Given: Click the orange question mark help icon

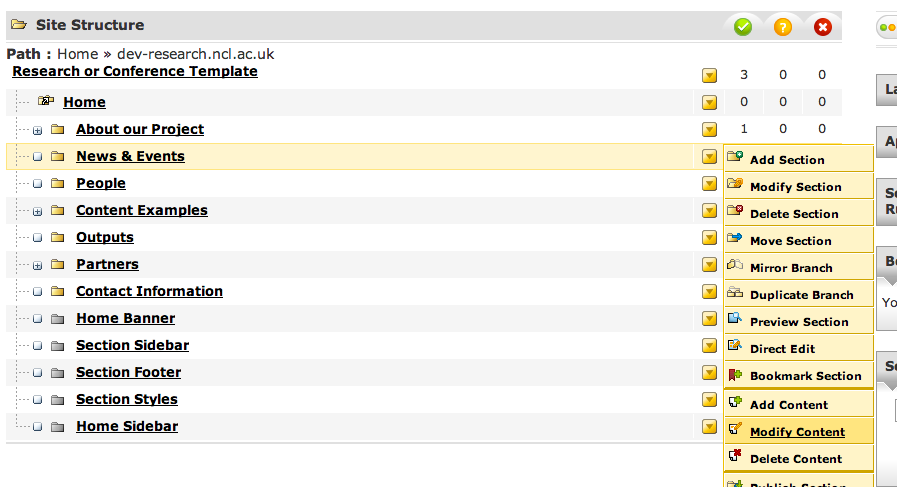Looking at the screenshot, I should click(x=783, y=27).
